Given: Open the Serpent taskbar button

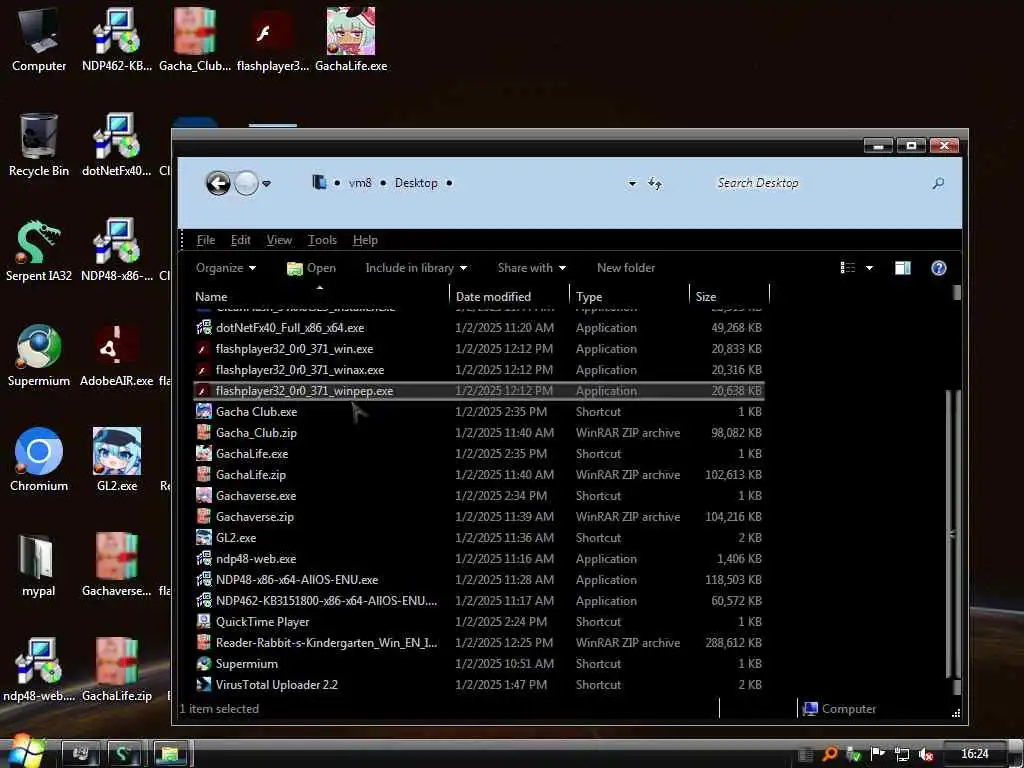Looking at the screenshot, I should click(122, 754).
